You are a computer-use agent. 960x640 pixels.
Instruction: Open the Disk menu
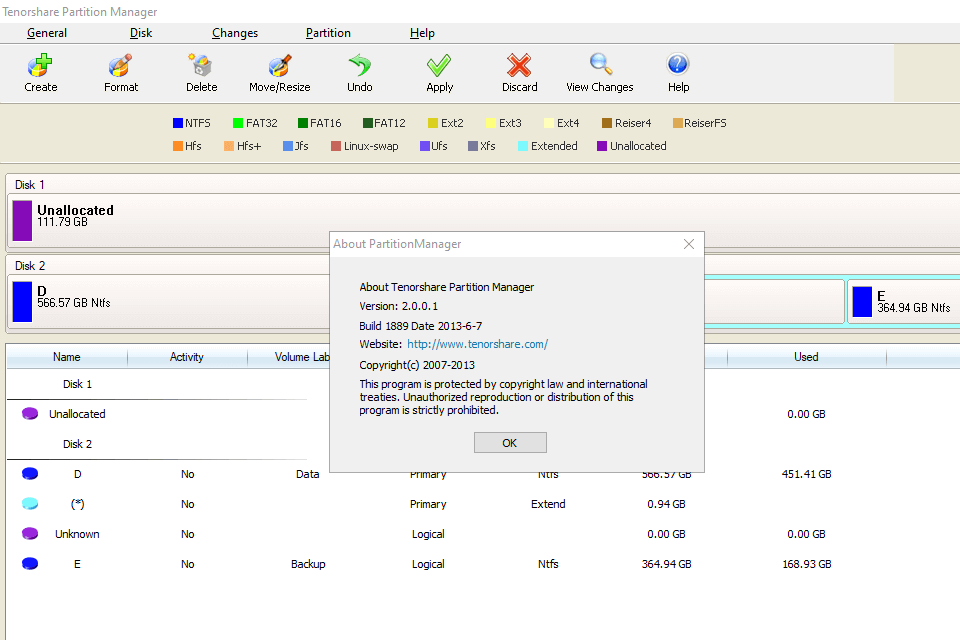pos(140,33)
